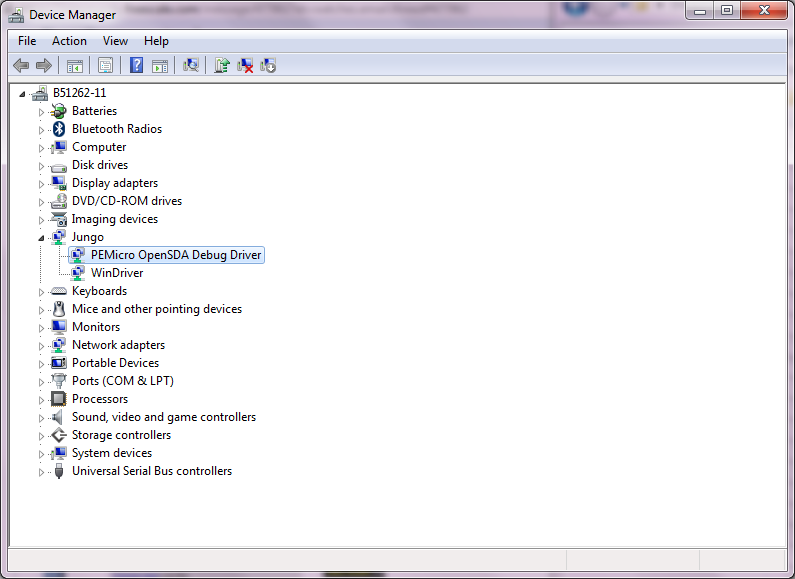Screen dimensions: 795x579
Task: Open the Action menu
Action: click(x=69, y=41)
